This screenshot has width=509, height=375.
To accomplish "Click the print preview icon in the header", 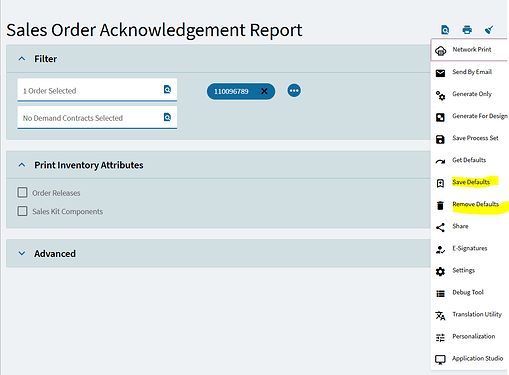I will 445,30.
